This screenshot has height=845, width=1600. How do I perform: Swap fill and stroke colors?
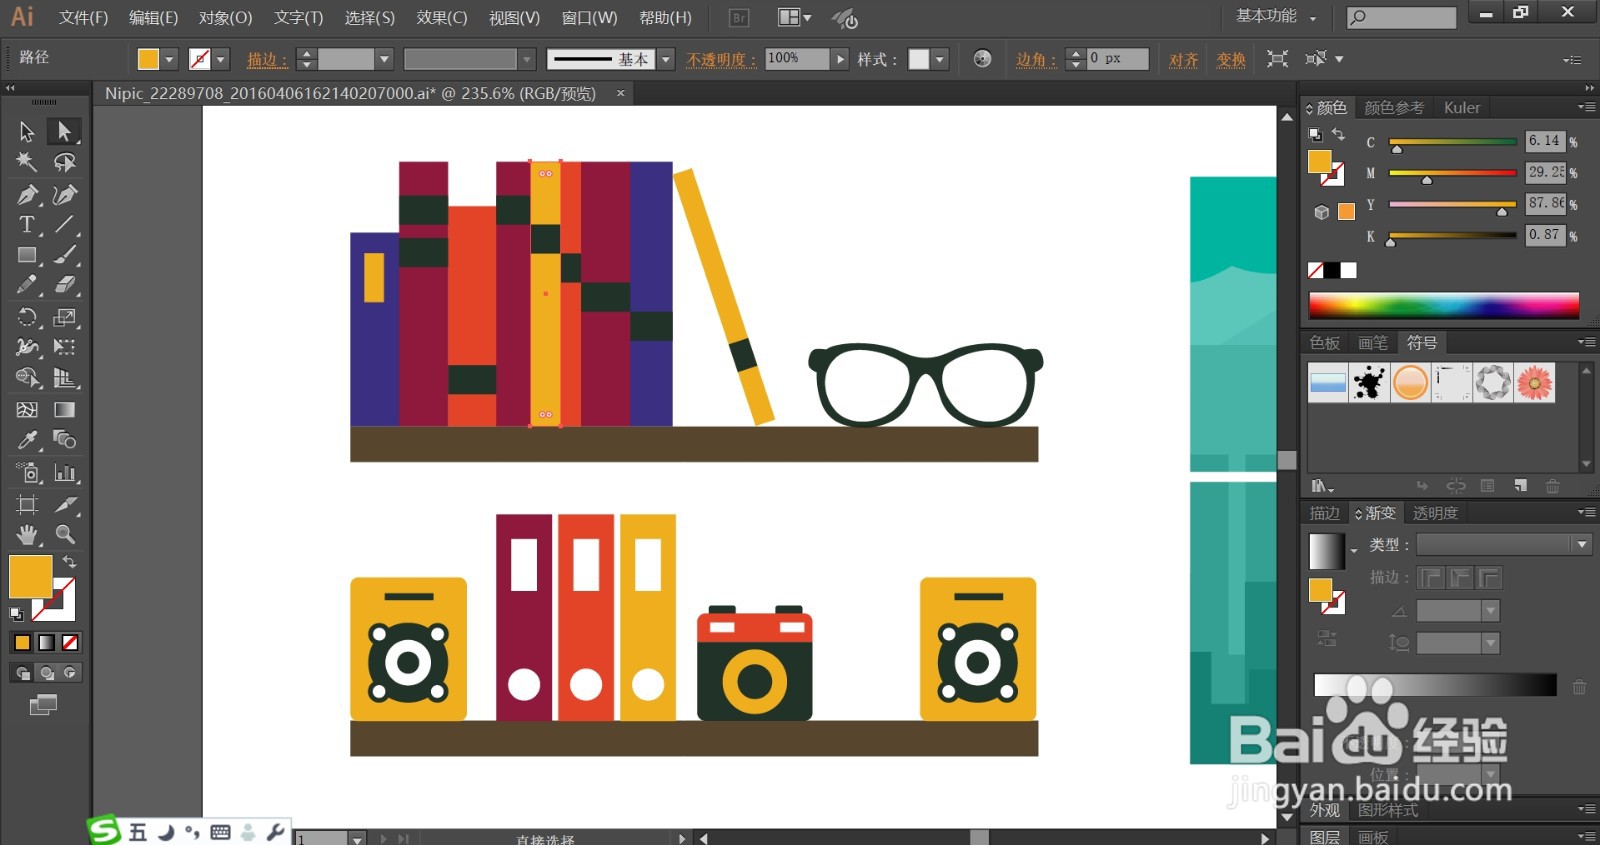(69, 562)
